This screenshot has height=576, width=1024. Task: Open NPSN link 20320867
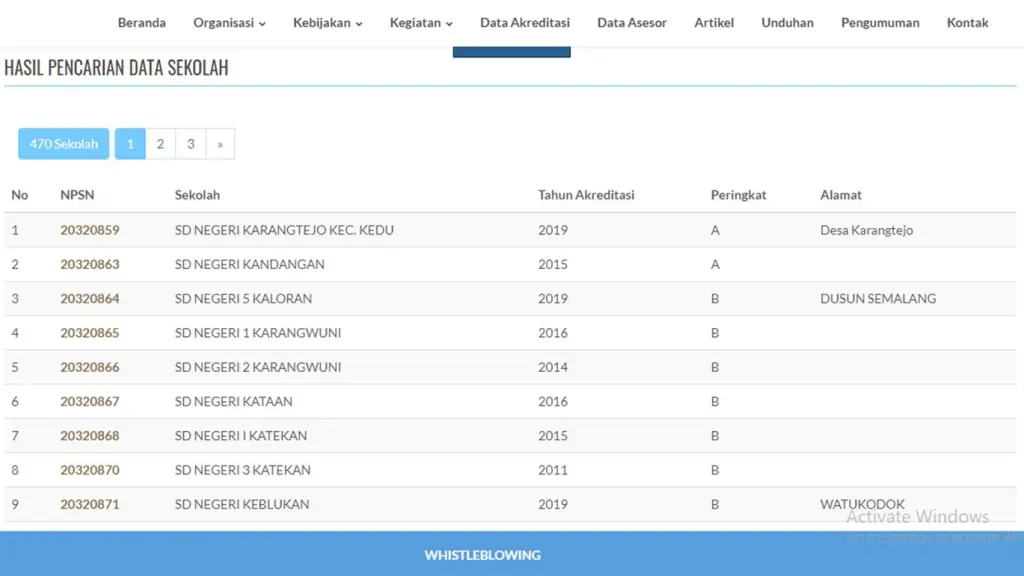[x=89, y=402]
